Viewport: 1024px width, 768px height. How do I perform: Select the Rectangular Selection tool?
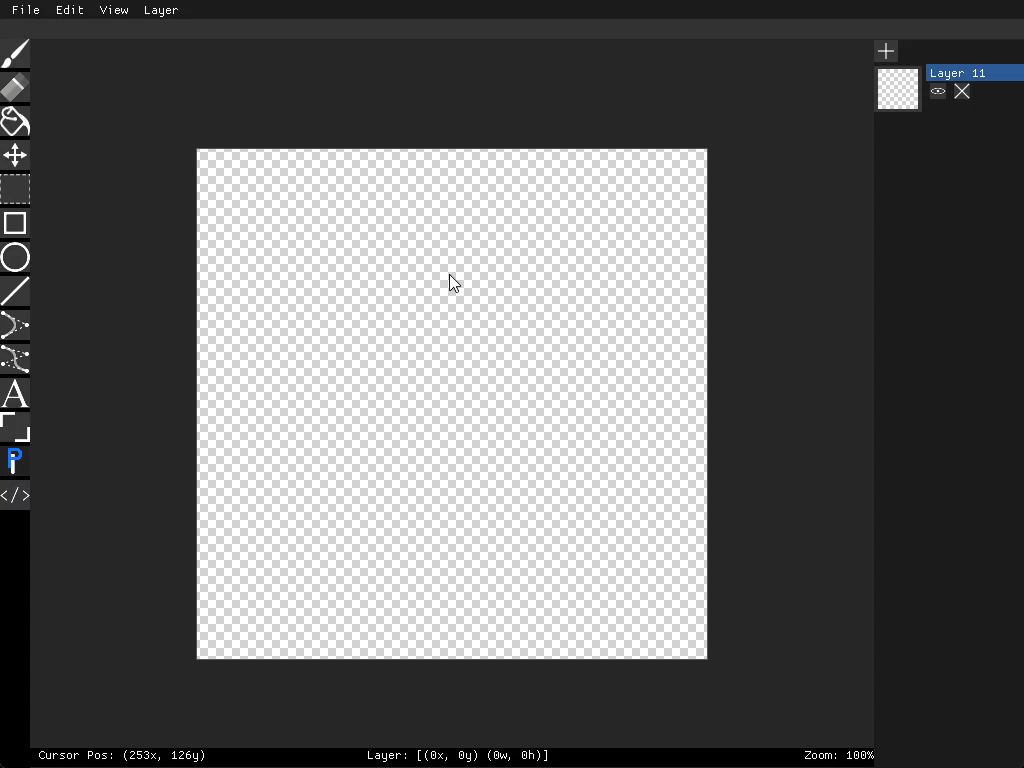tap(15, 189)
